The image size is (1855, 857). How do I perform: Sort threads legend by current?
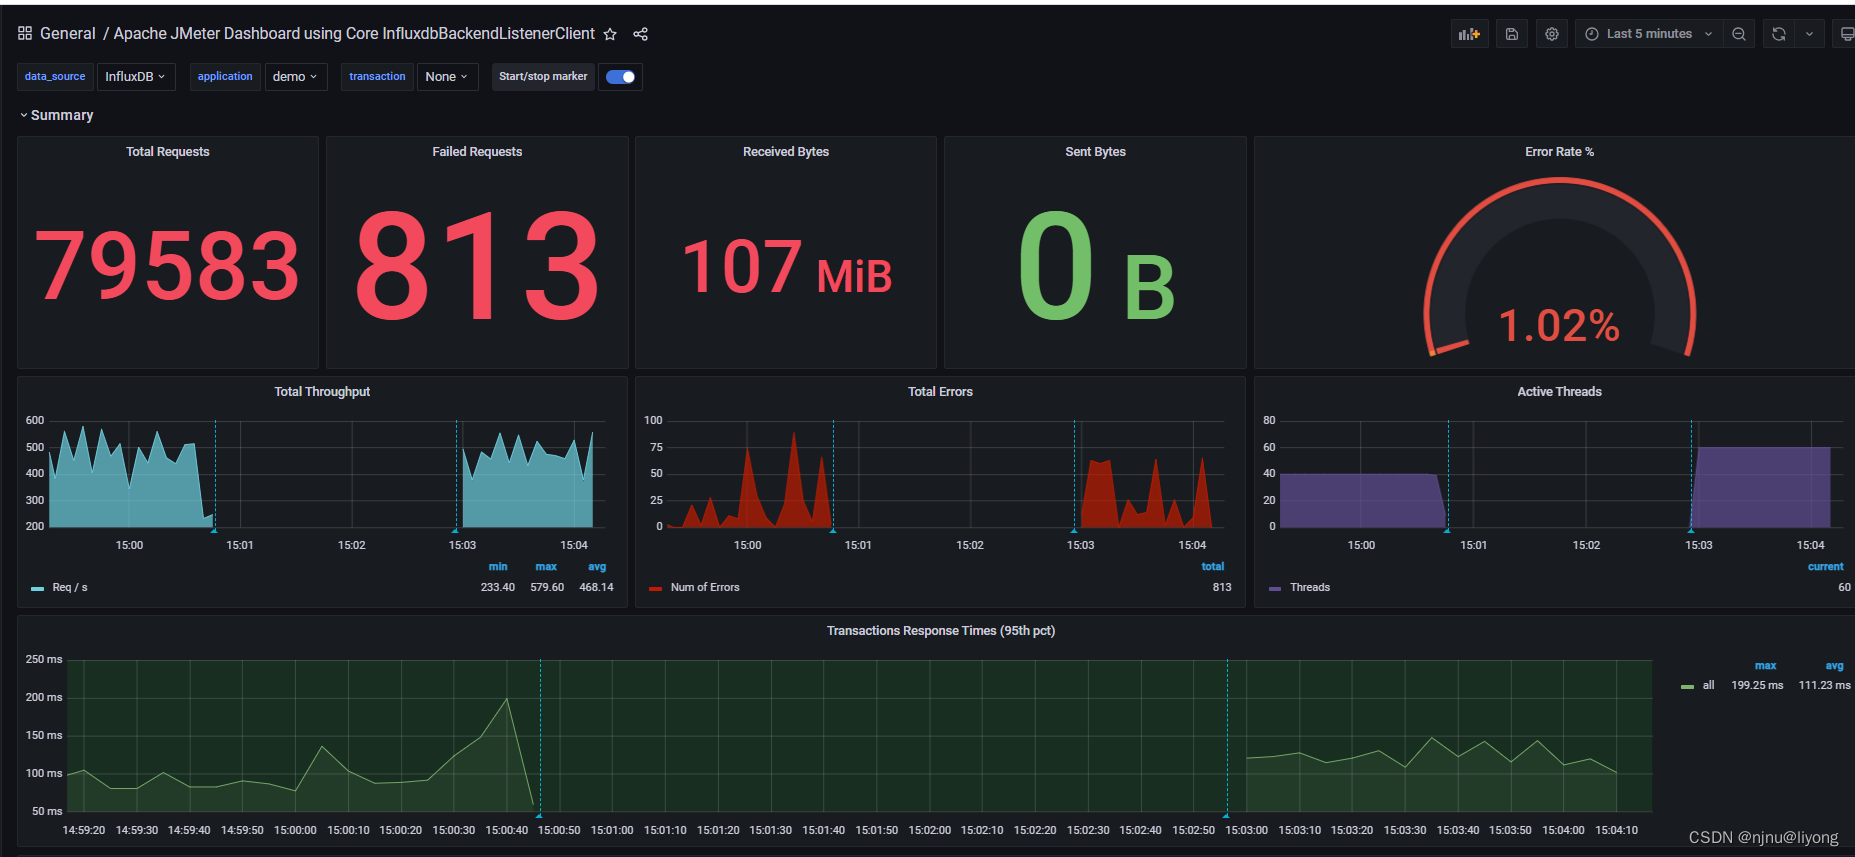pyautogui.click(x=1826, y=567)
